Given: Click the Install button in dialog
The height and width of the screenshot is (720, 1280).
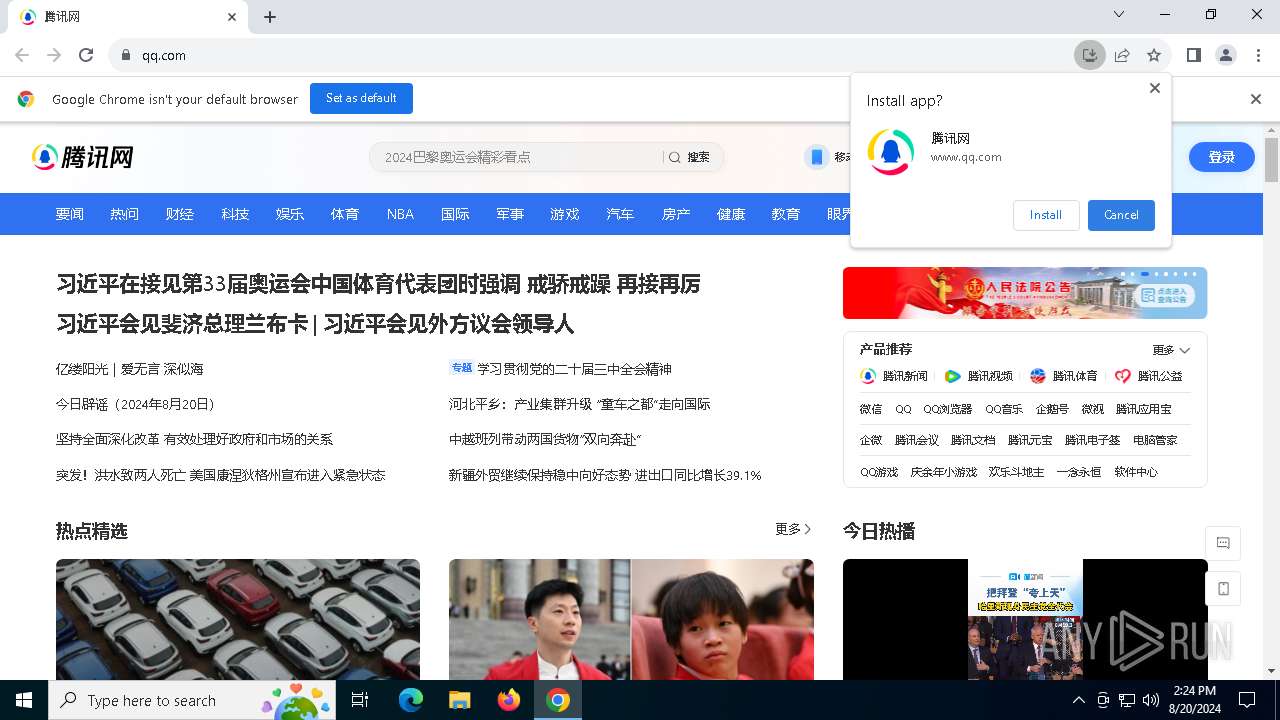Looking at the screenshot, I should (1046, 215).
